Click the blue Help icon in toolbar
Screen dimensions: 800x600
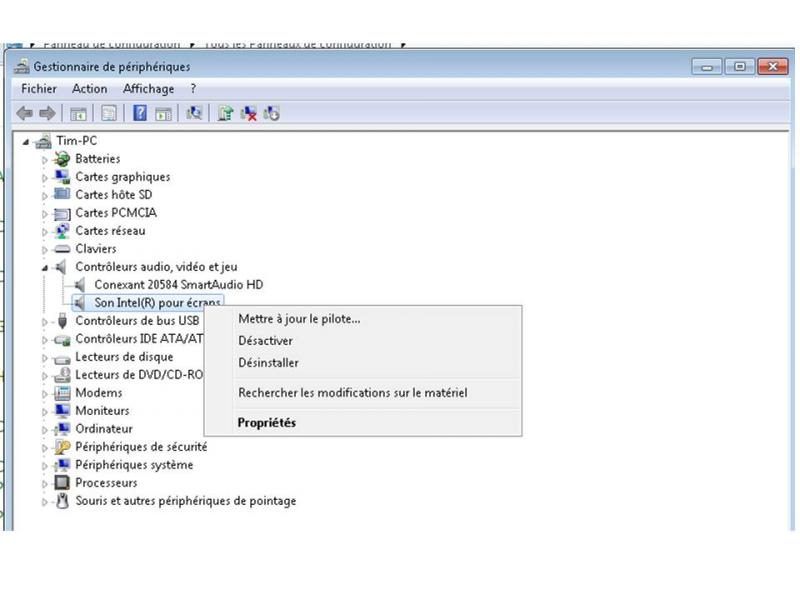click(140, 113)
